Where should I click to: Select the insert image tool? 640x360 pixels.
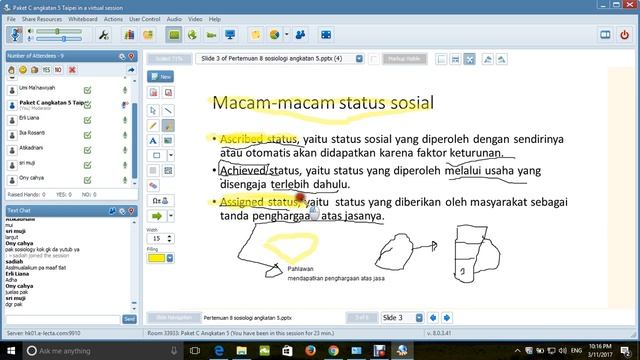pos(168,141)
